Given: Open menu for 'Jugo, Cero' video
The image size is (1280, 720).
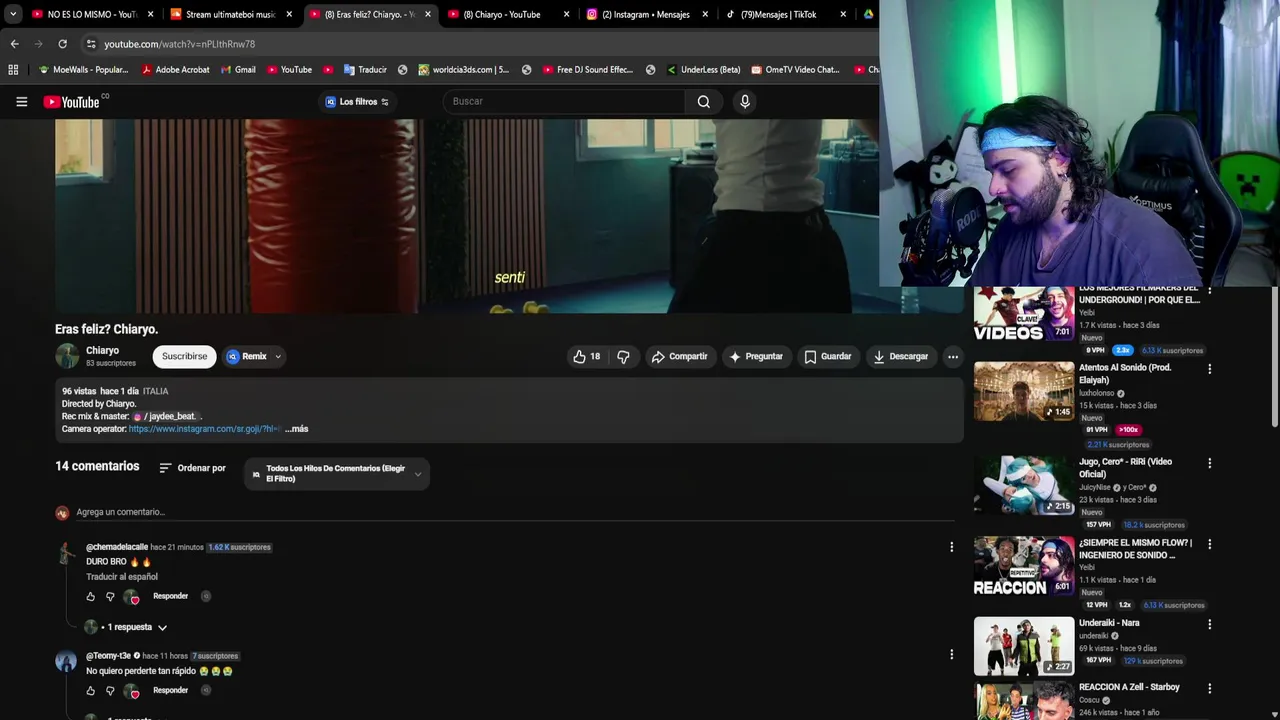Looking at the screenshot, I should [x=1209, y=463].
